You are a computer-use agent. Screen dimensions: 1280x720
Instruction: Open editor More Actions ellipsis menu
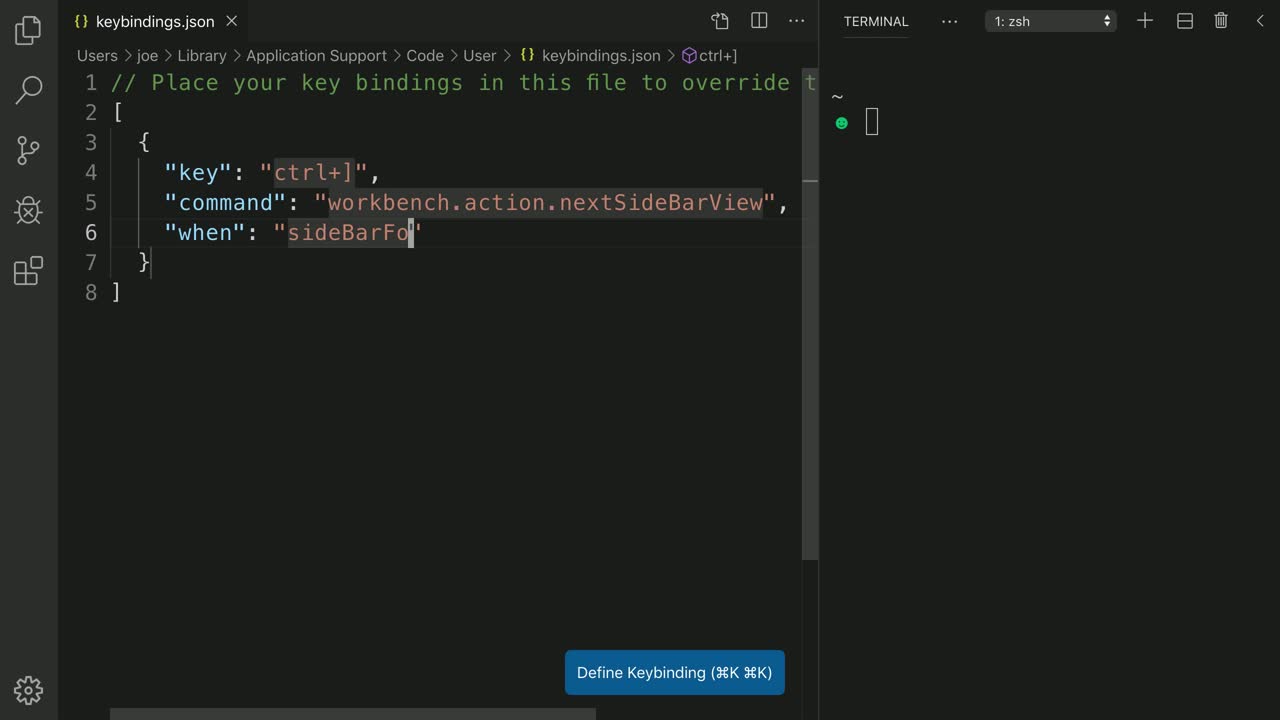click(797, 21)
